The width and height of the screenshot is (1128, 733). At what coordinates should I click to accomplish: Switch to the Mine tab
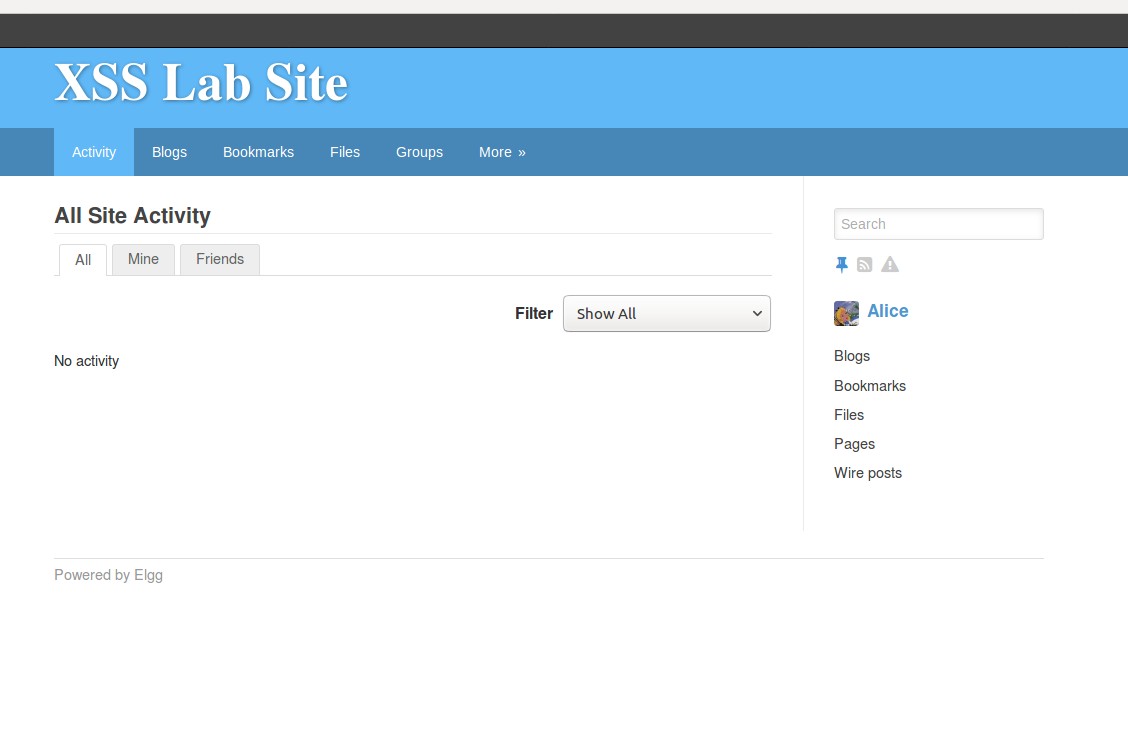point(143,259)
